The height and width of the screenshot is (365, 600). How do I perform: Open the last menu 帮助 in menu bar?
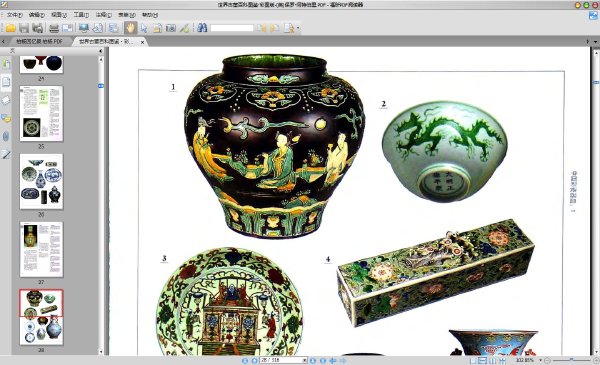[x=150, y=15]
